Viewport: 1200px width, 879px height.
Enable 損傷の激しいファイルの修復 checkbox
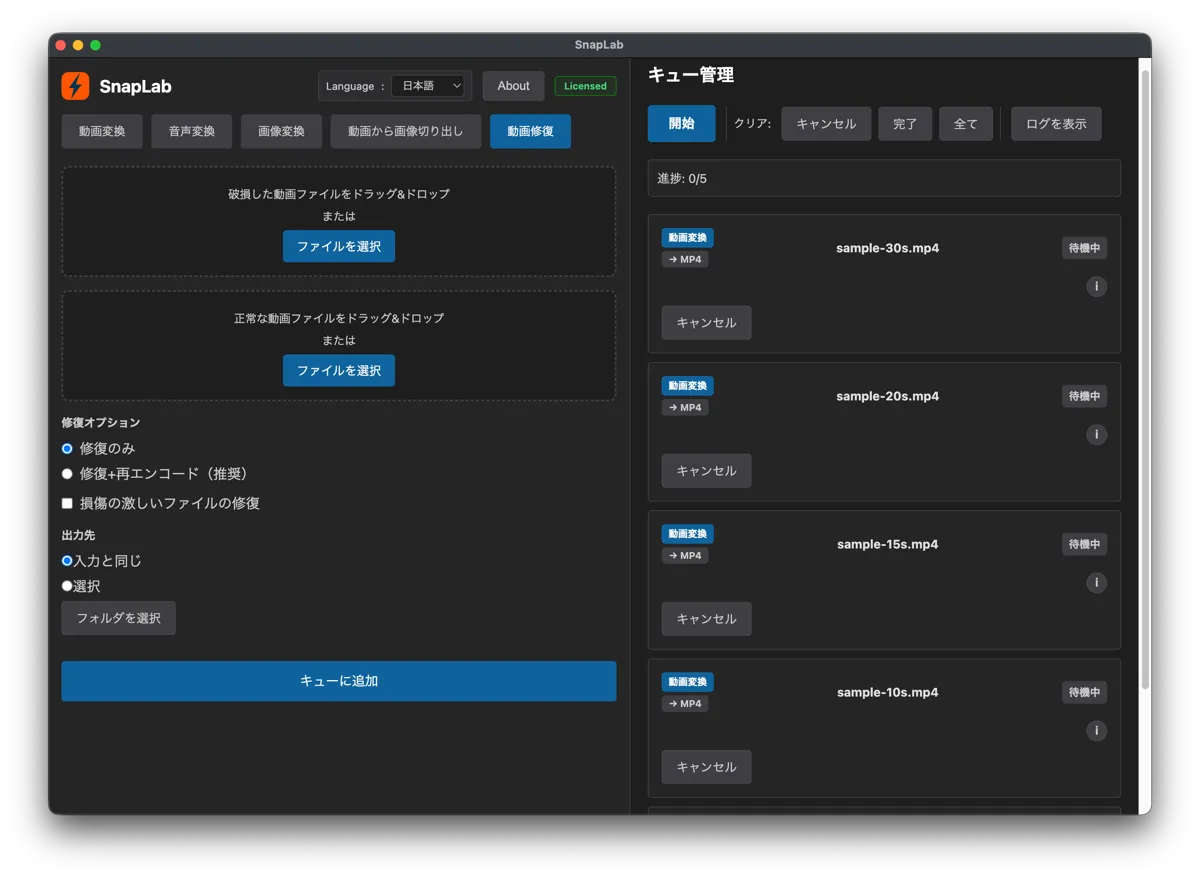pyautogui.click(x=67, y=503)
